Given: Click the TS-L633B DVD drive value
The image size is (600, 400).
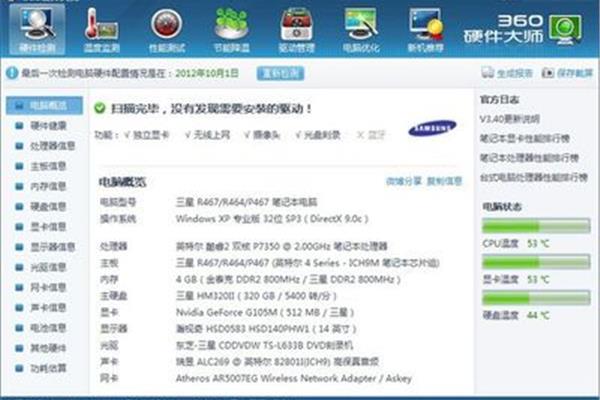Looking at the screenshot, I should coord(264,345).
